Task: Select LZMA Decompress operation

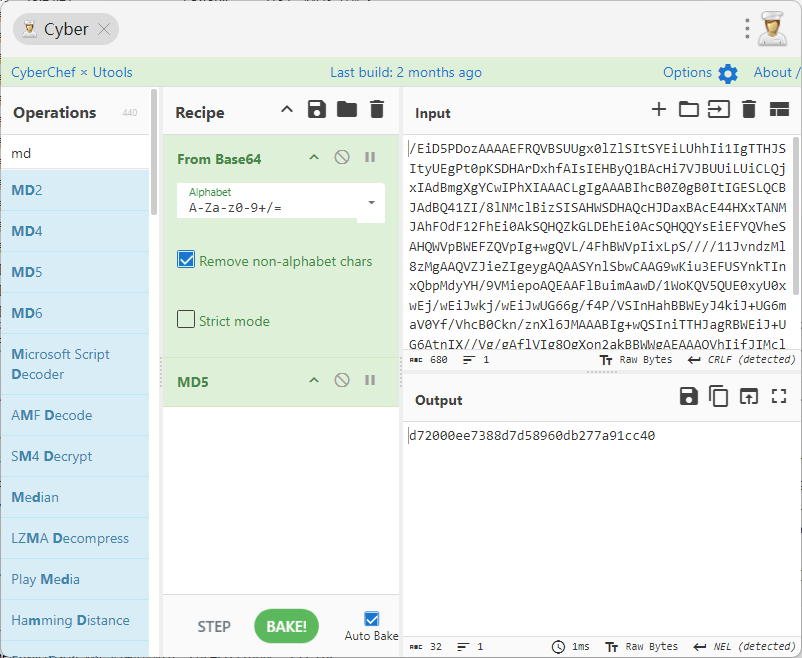Action: 75,538
